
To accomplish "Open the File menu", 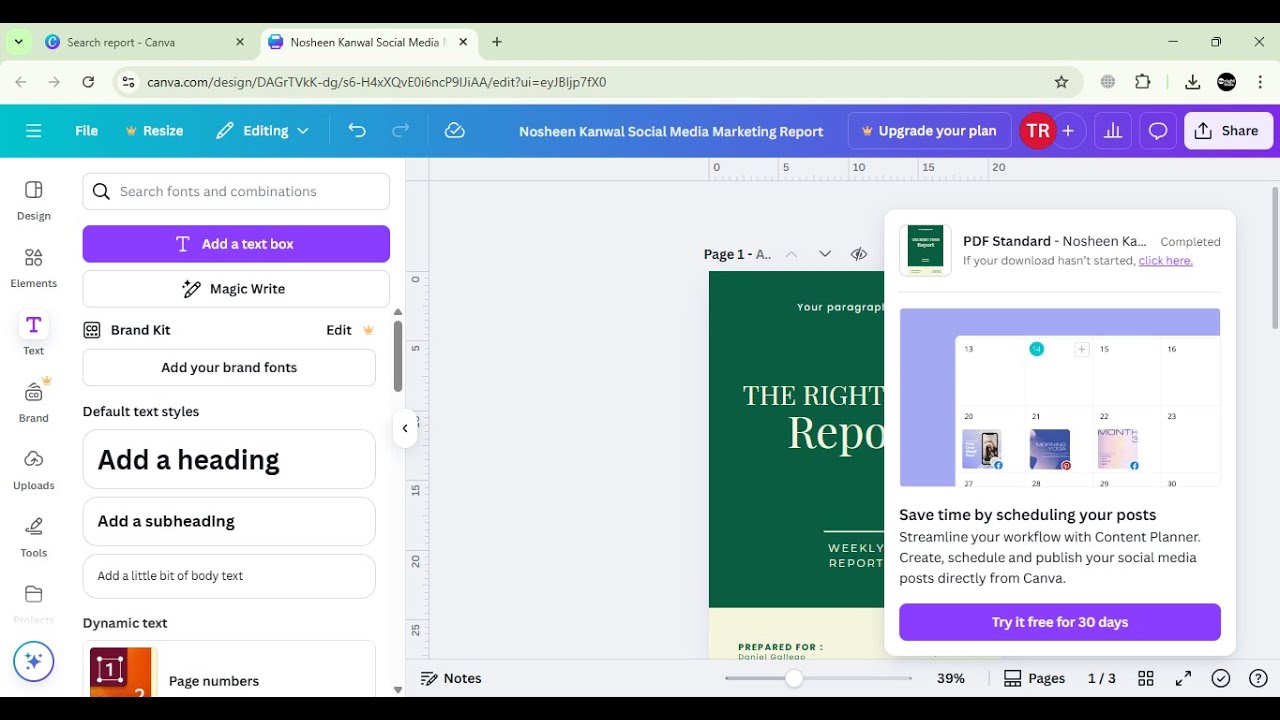I will coord(86,131).
